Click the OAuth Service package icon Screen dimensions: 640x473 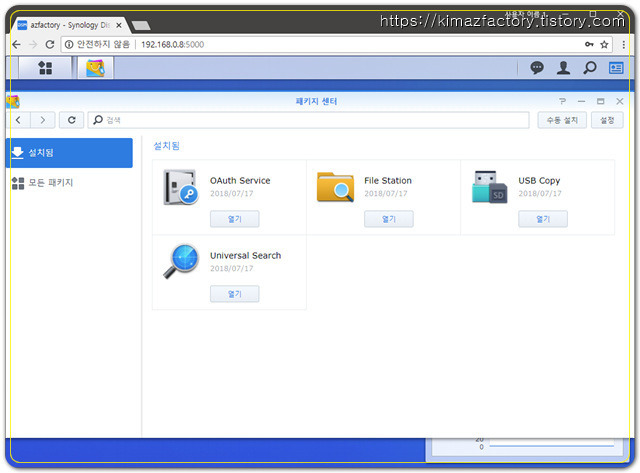tap(180, 187)
